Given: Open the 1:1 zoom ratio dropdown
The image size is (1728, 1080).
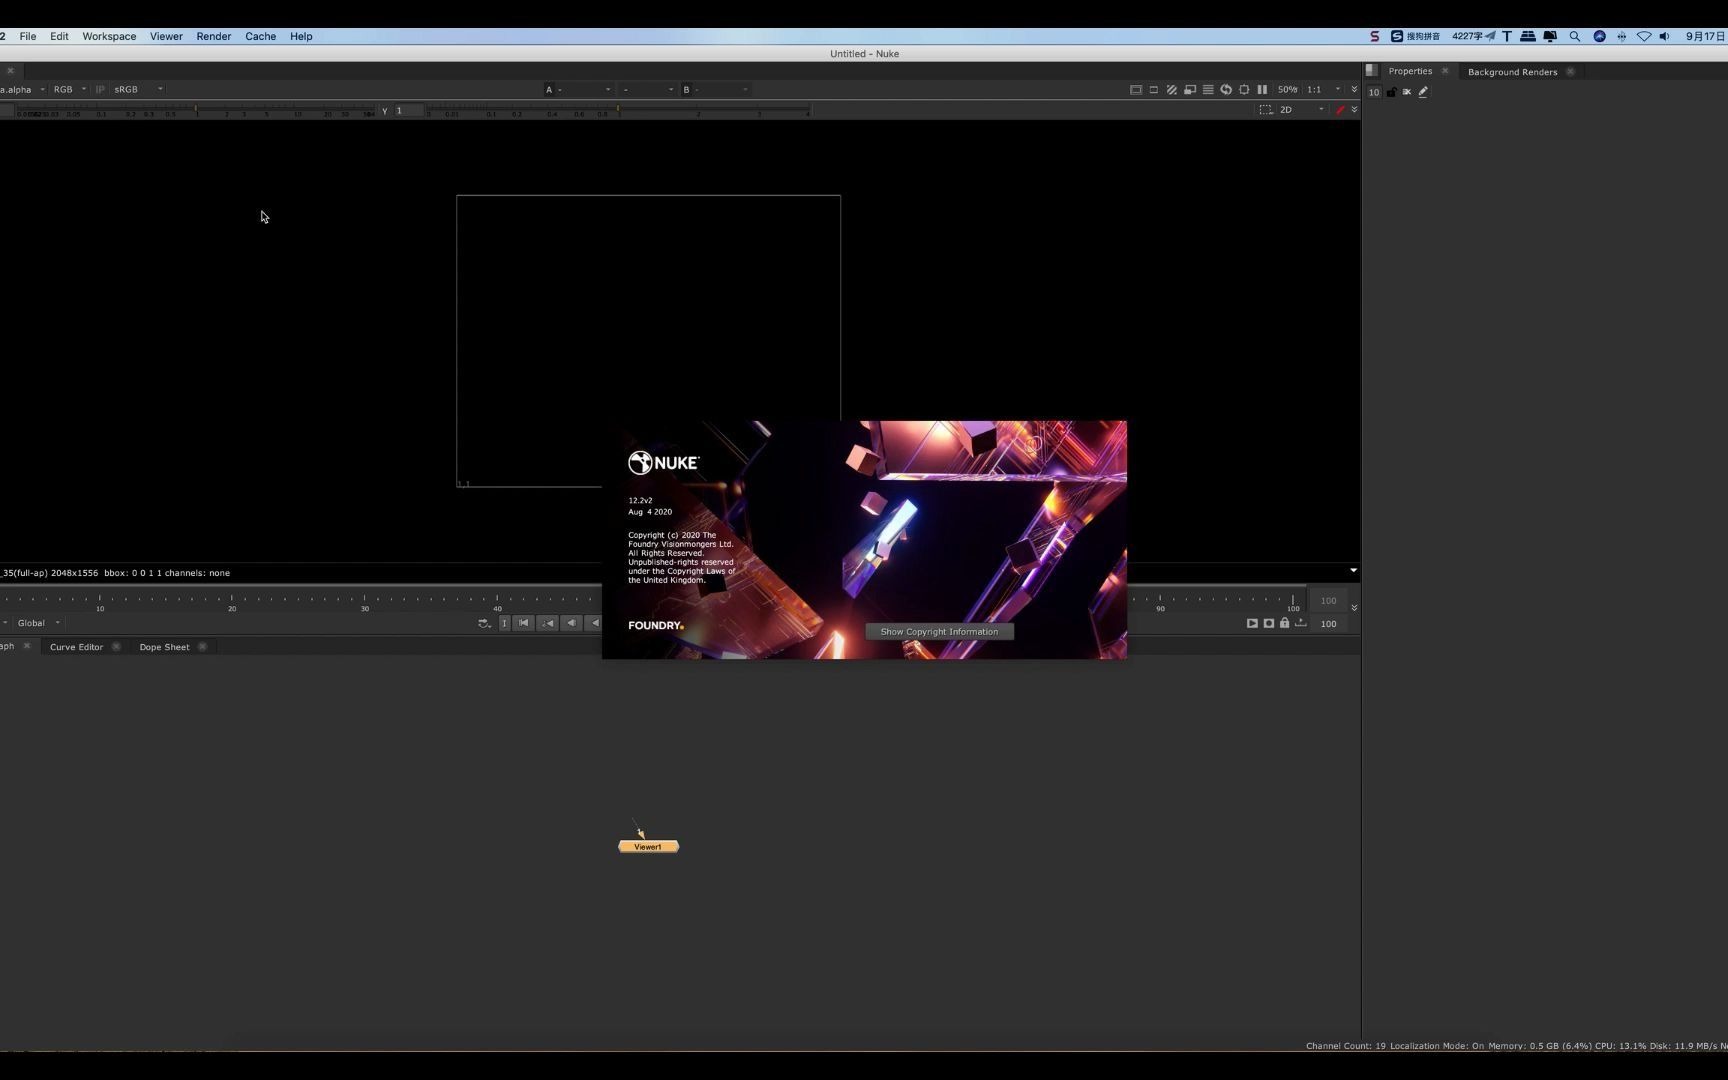Looking at the screenshot, I should (1323, 89).
